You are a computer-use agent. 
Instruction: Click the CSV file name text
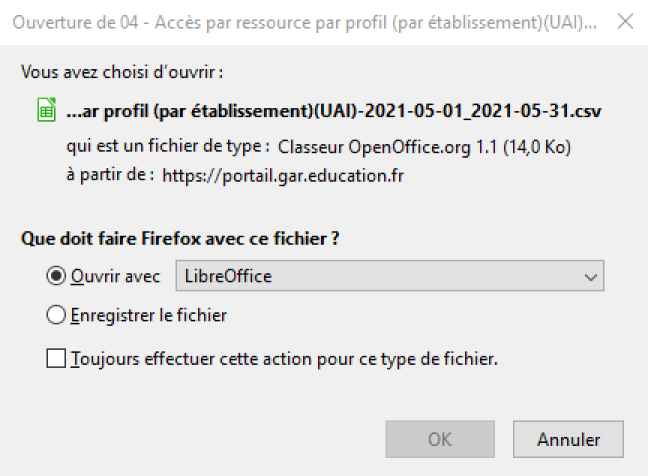[334, 111]
